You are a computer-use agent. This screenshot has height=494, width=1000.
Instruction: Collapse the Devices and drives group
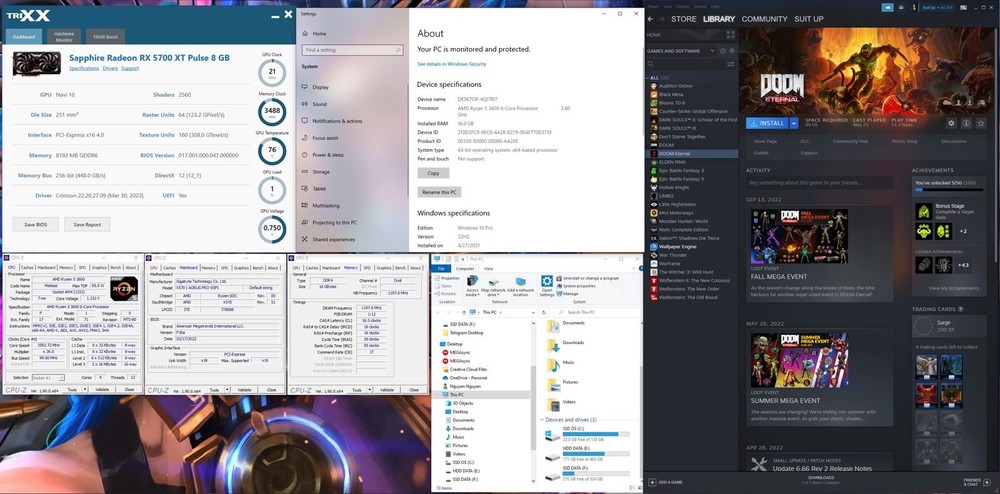541,420
